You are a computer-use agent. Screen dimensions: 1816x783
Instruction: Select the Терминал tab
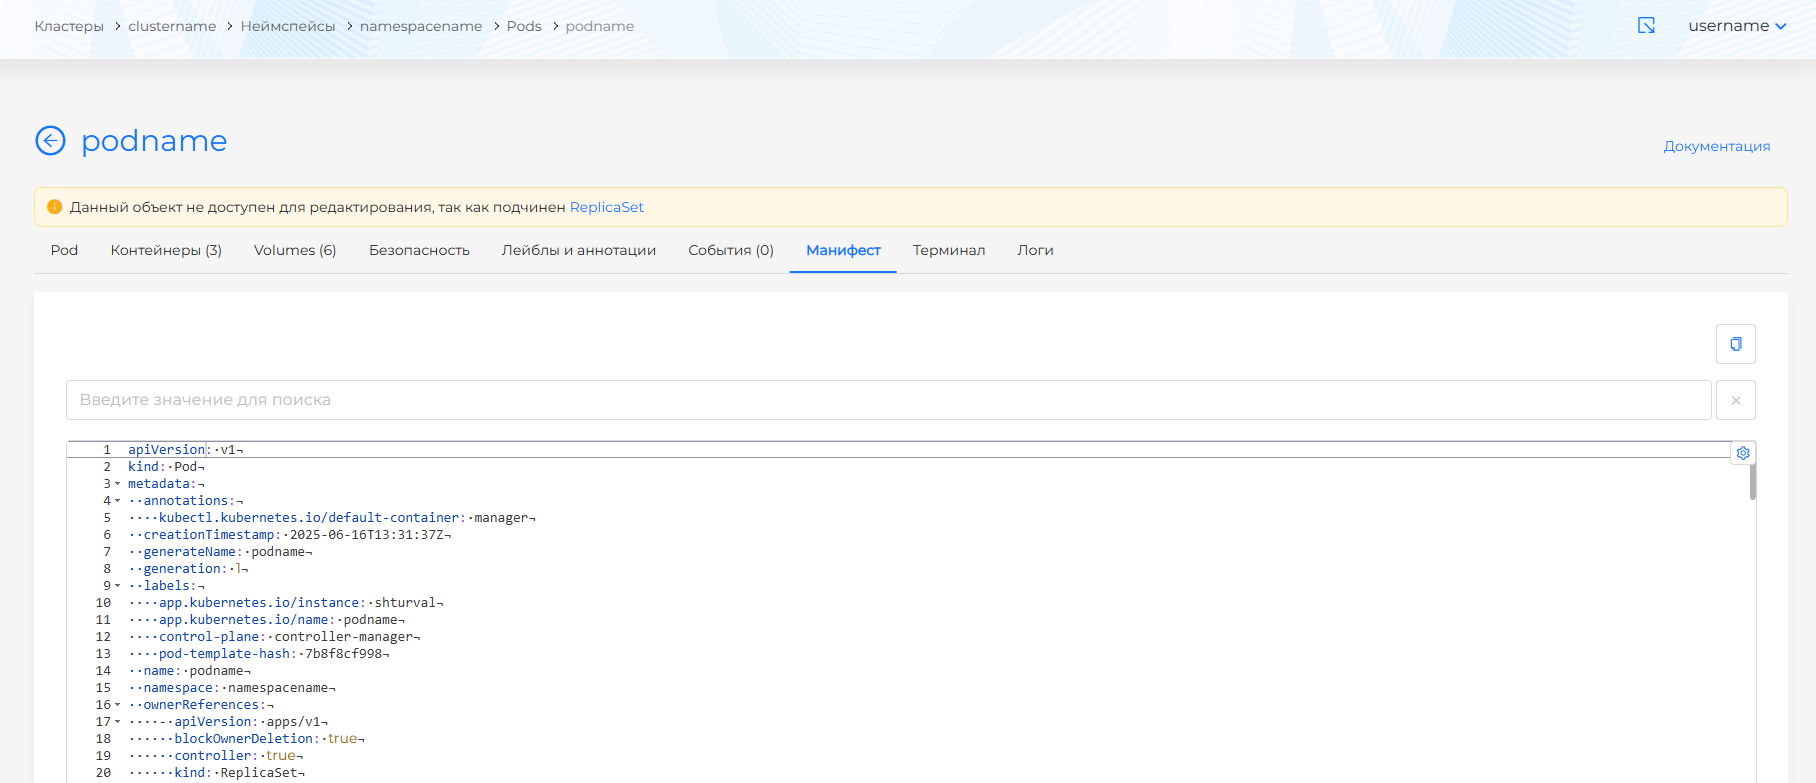point(948,250)
